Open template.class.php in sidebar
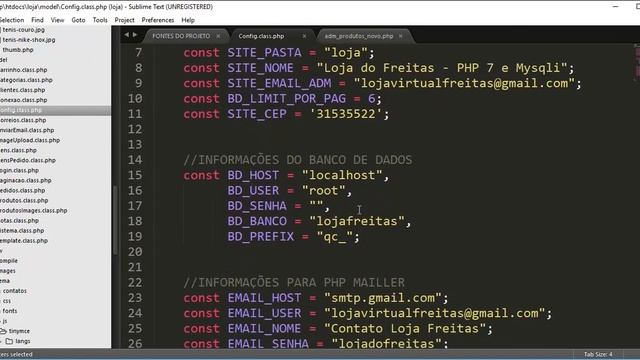This screenshot has width=640, height=360. click(x=24, y=240)
